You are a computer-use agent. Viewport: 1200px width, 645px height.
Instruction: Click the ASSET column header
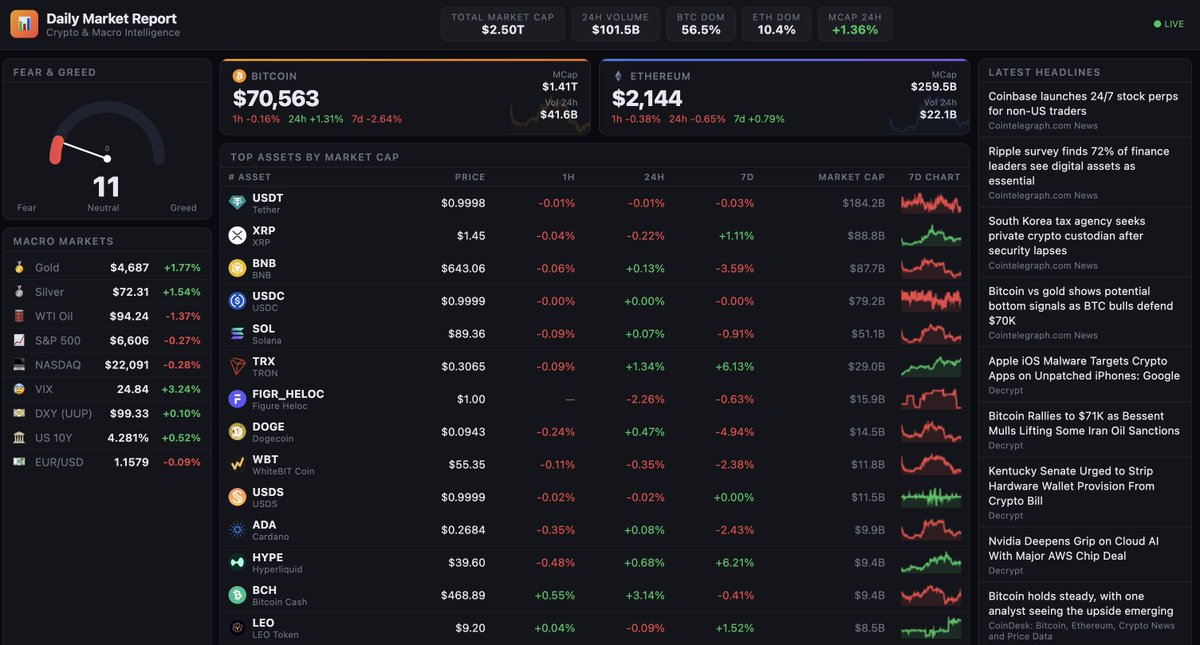(x=254, y=177)
